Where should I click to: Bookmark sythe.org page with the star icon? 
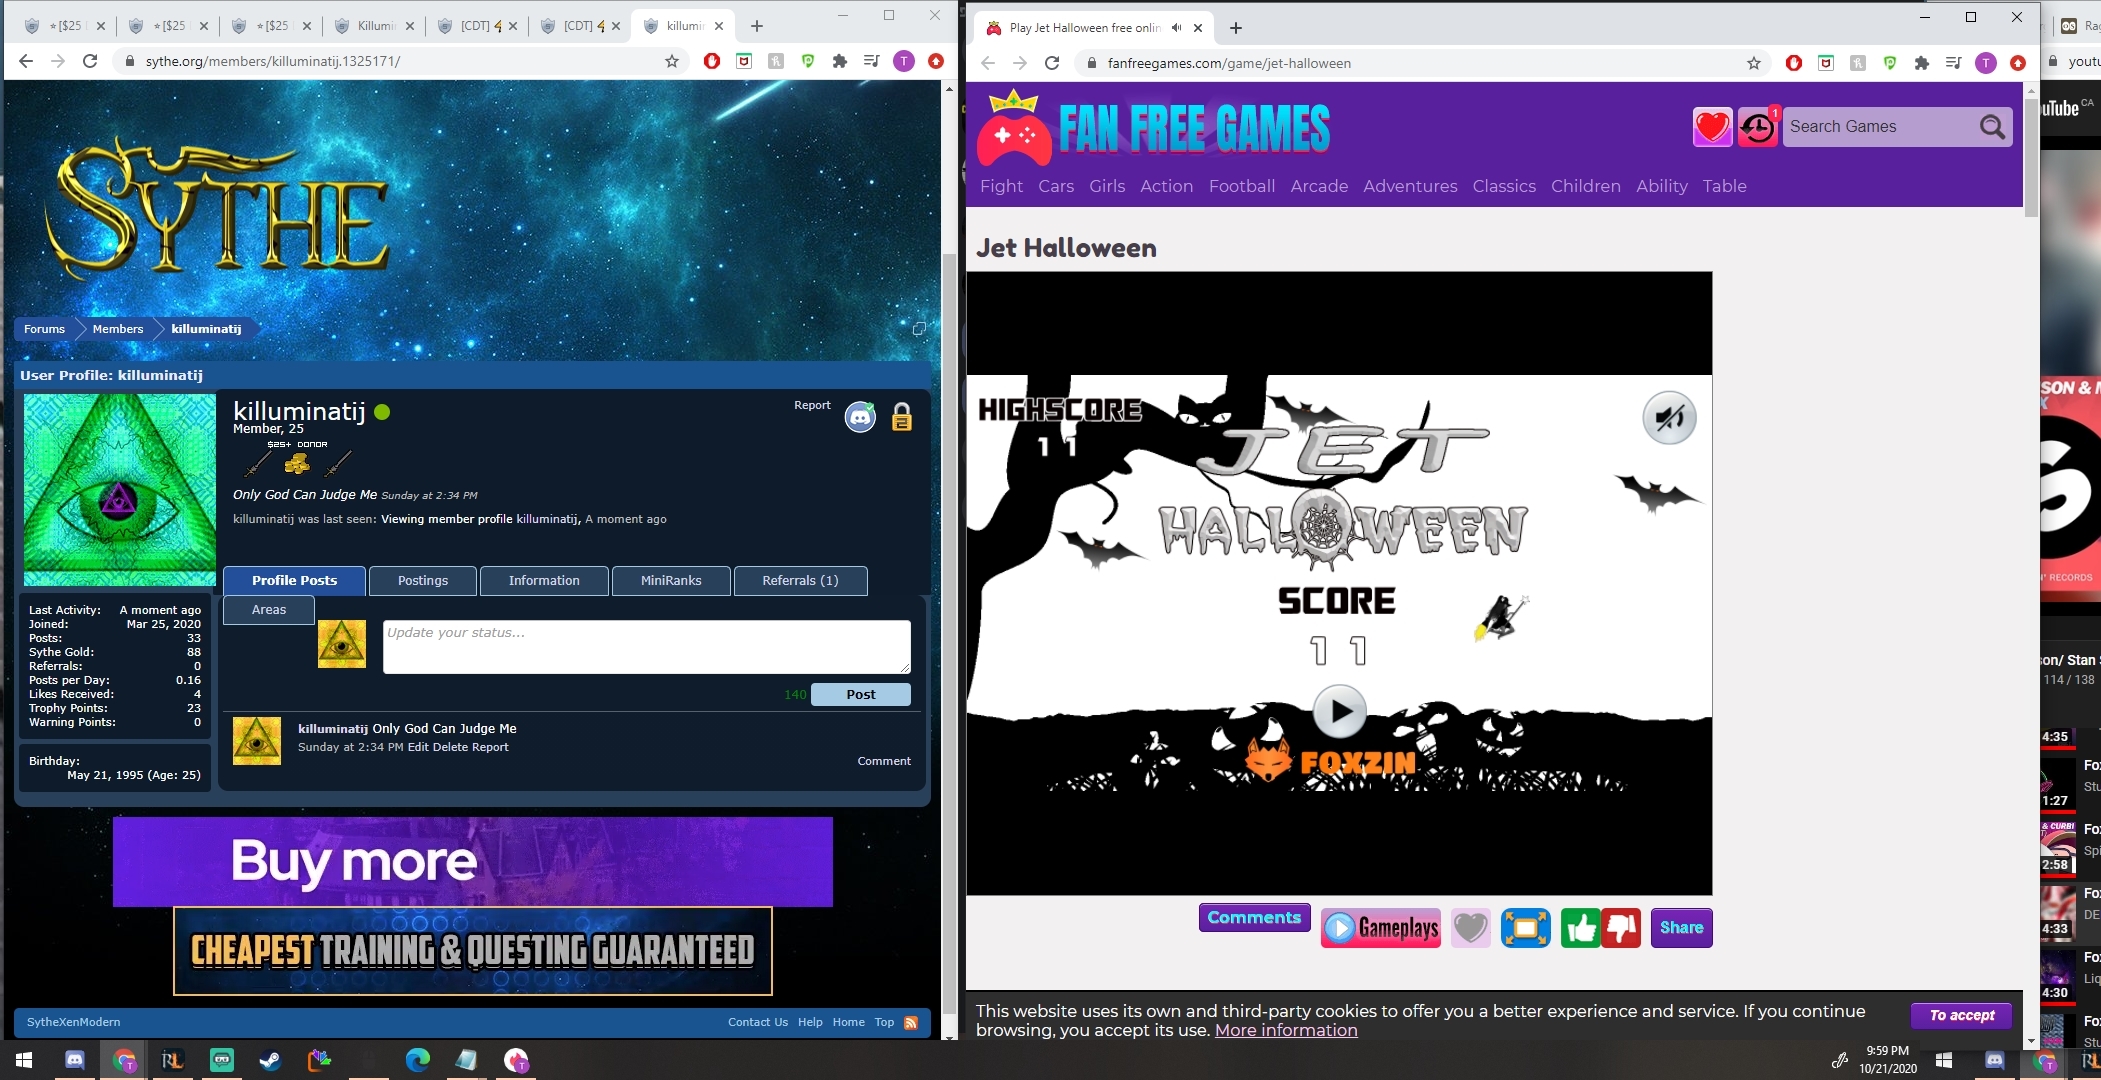[x=672, y=61]
